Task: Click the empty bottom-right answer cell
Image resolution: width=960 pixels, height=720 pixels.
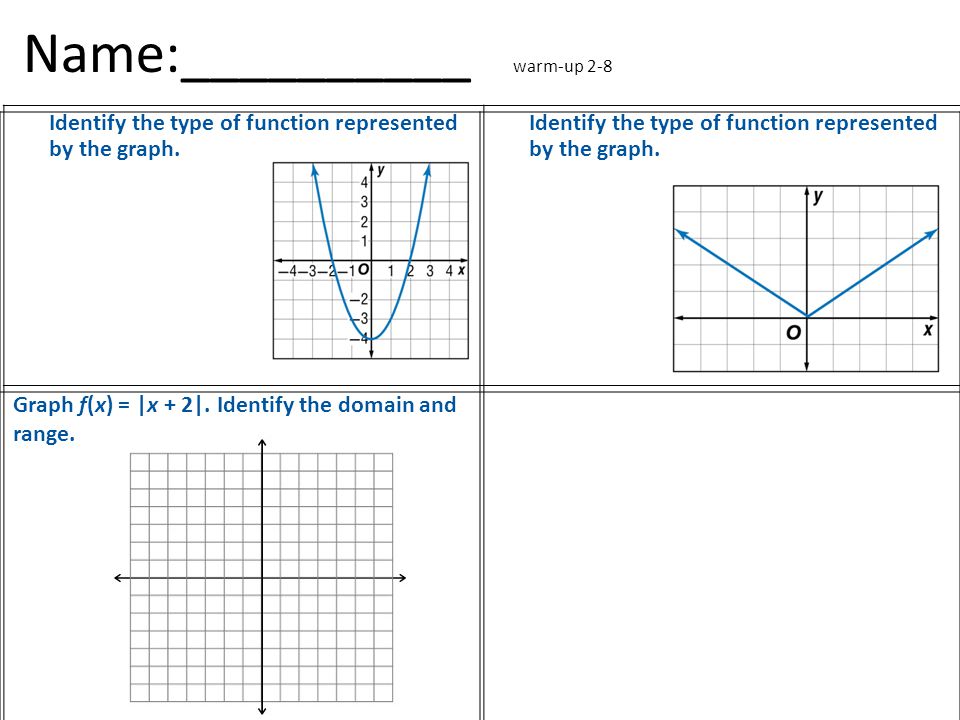Action: [x=722, y=556]
